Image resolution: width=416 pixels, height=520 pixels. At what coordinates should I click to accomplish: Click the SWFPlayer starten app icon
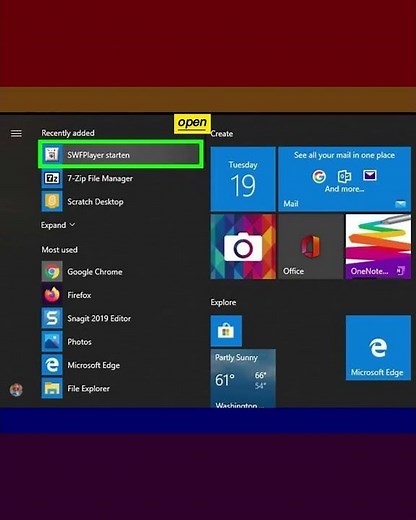52,155
